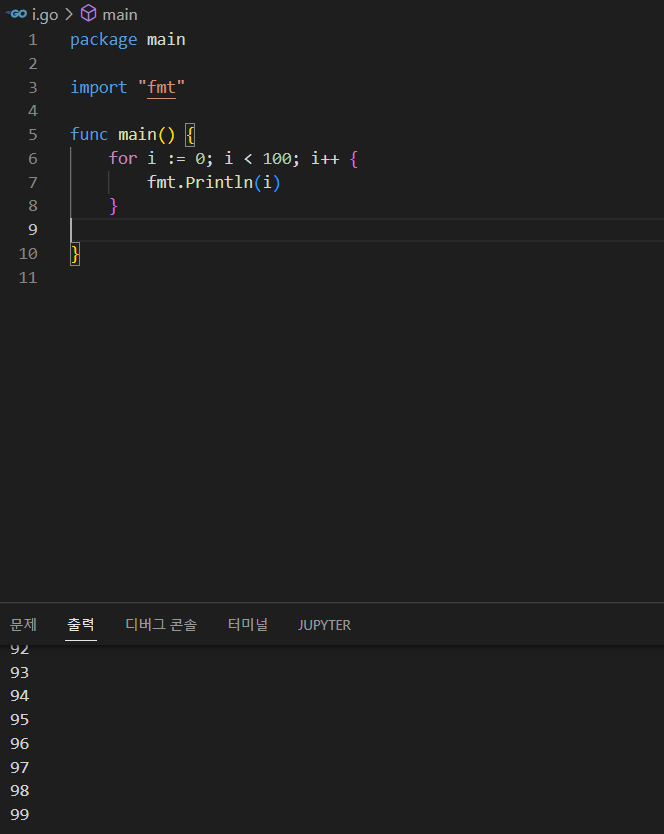The image size is (664, 834).
Task: Click output value 98
Action: (20, 791)
